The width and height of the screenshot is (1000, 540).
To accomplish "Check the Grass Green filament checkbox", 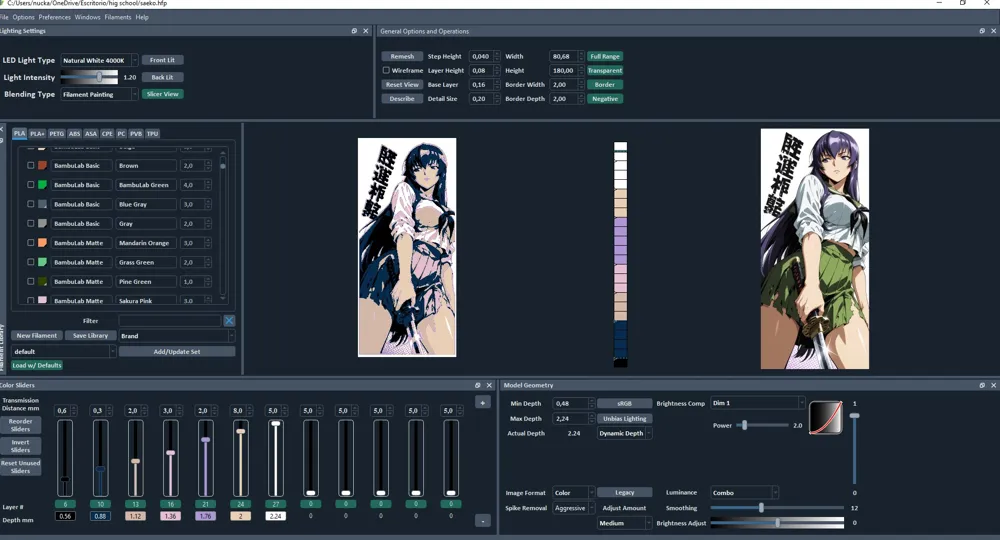I will [x=30, y=261].
